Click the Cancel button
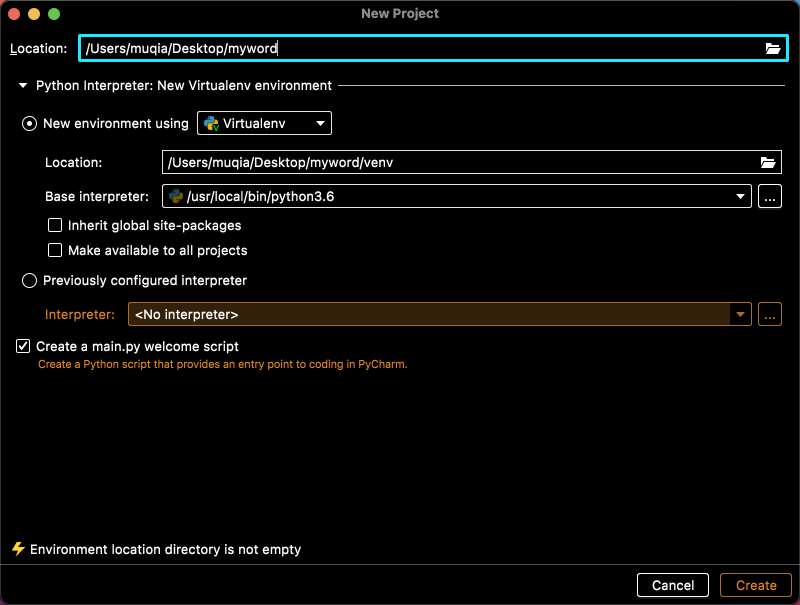The height and width of the screenshot is (605, 800). (672, 585)
